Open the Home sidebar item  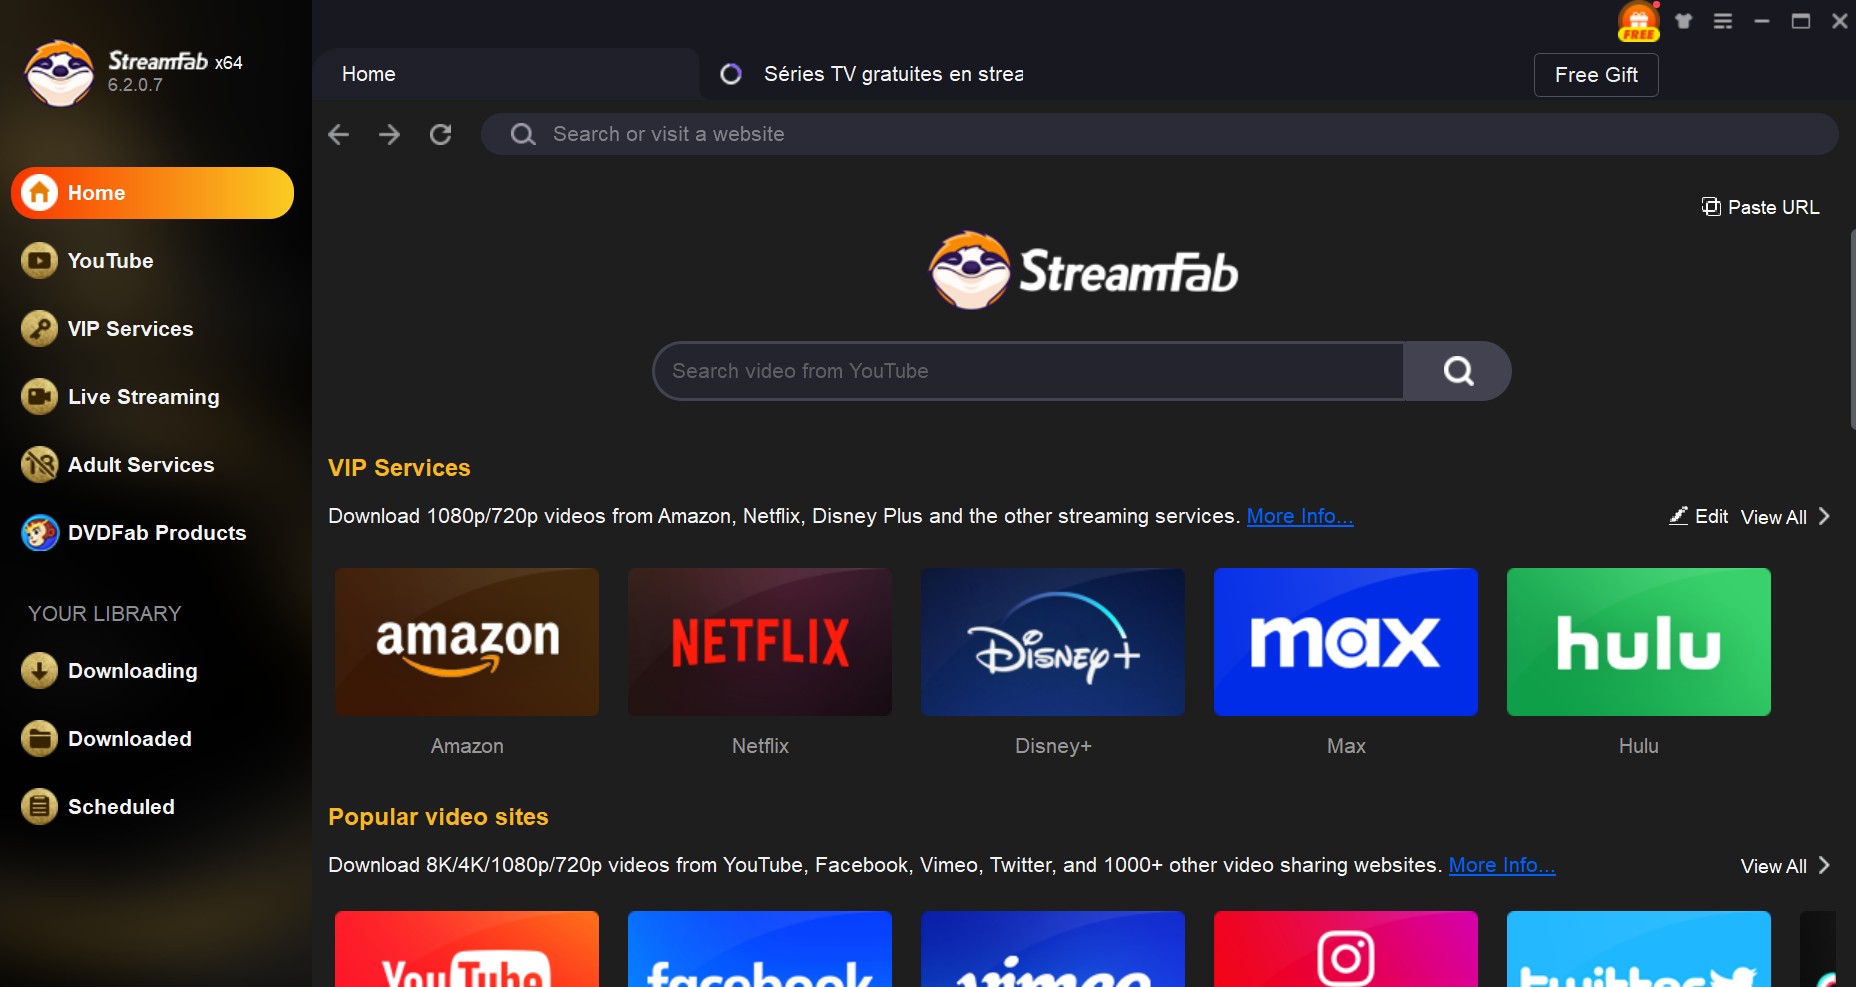pos(152,193)
